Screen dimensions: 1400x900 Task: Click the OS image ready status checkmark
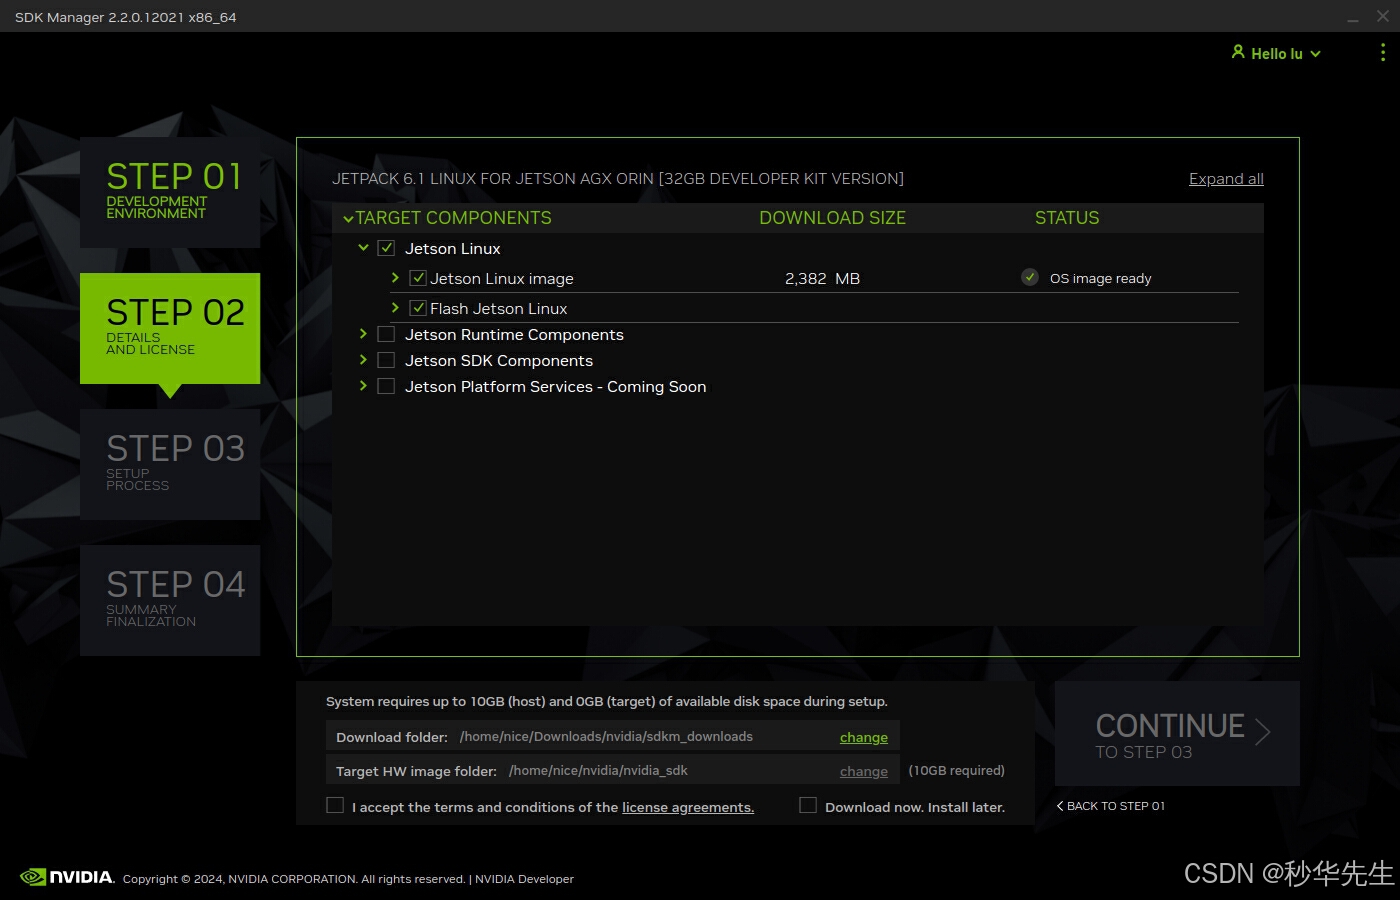click(1029, 277)
